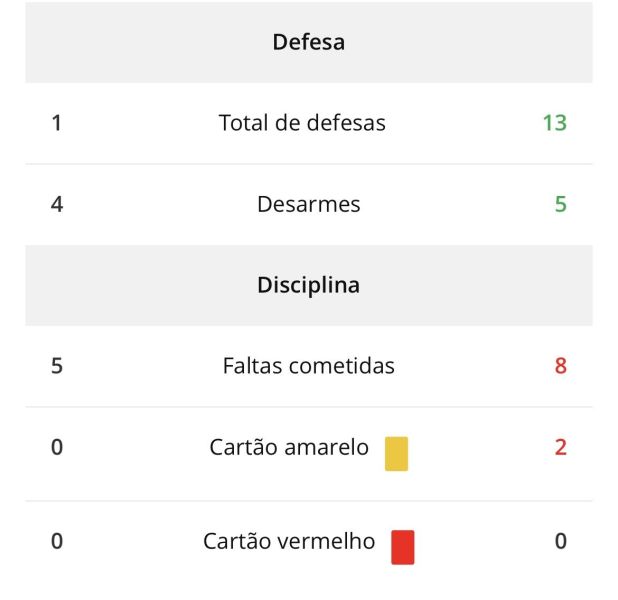Click the green 5 tackles value
The height and width of the screenshot is (600, 618).
[560, 204]
